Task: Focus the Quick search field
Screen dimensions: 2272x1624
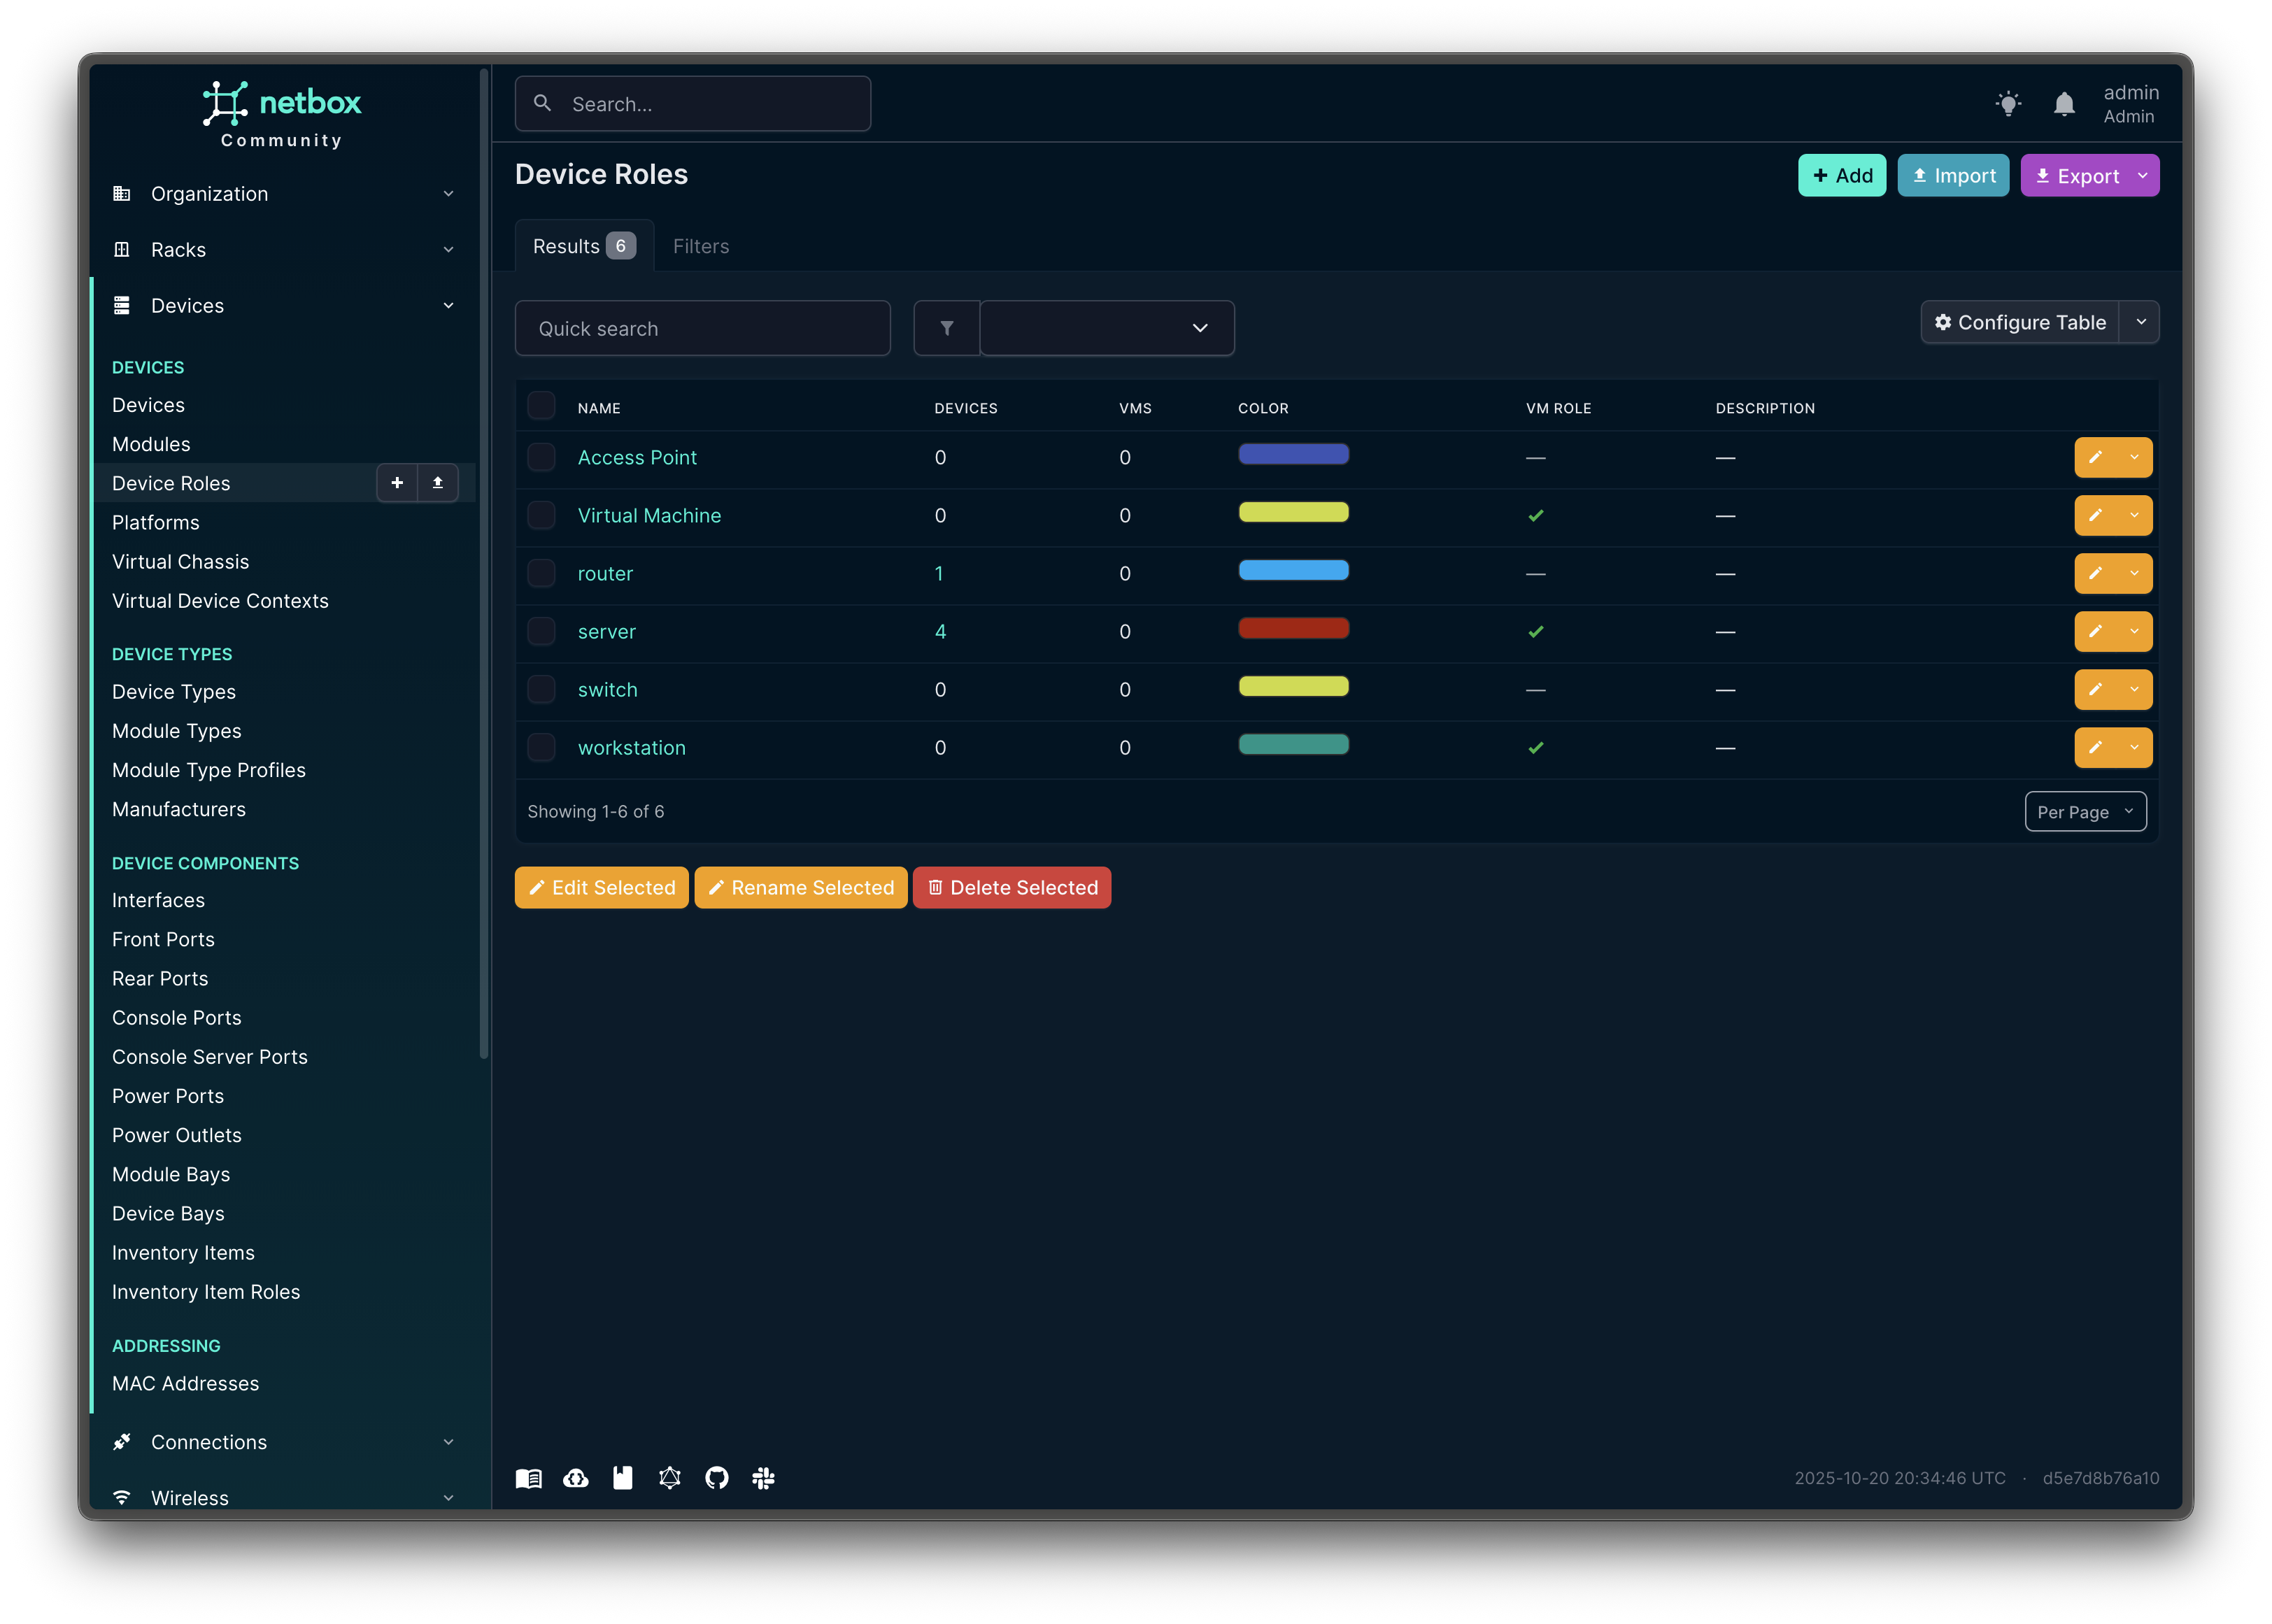Action: (702, 328)
